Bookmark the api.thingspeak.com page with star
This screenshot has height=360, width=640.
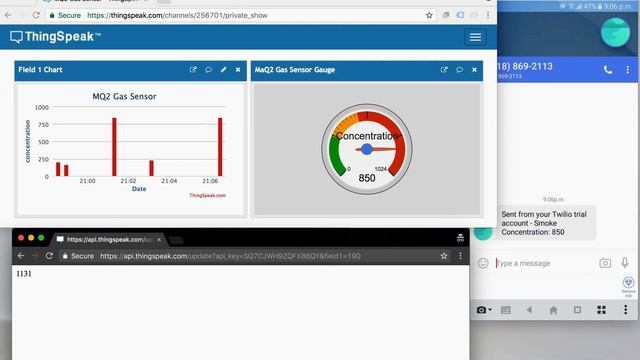[444, 256]
